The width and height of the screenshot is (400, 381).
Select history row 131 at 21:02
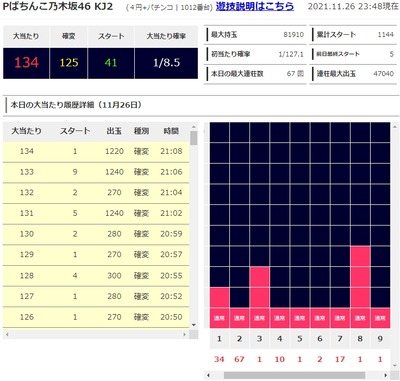[x=96, y=214]
